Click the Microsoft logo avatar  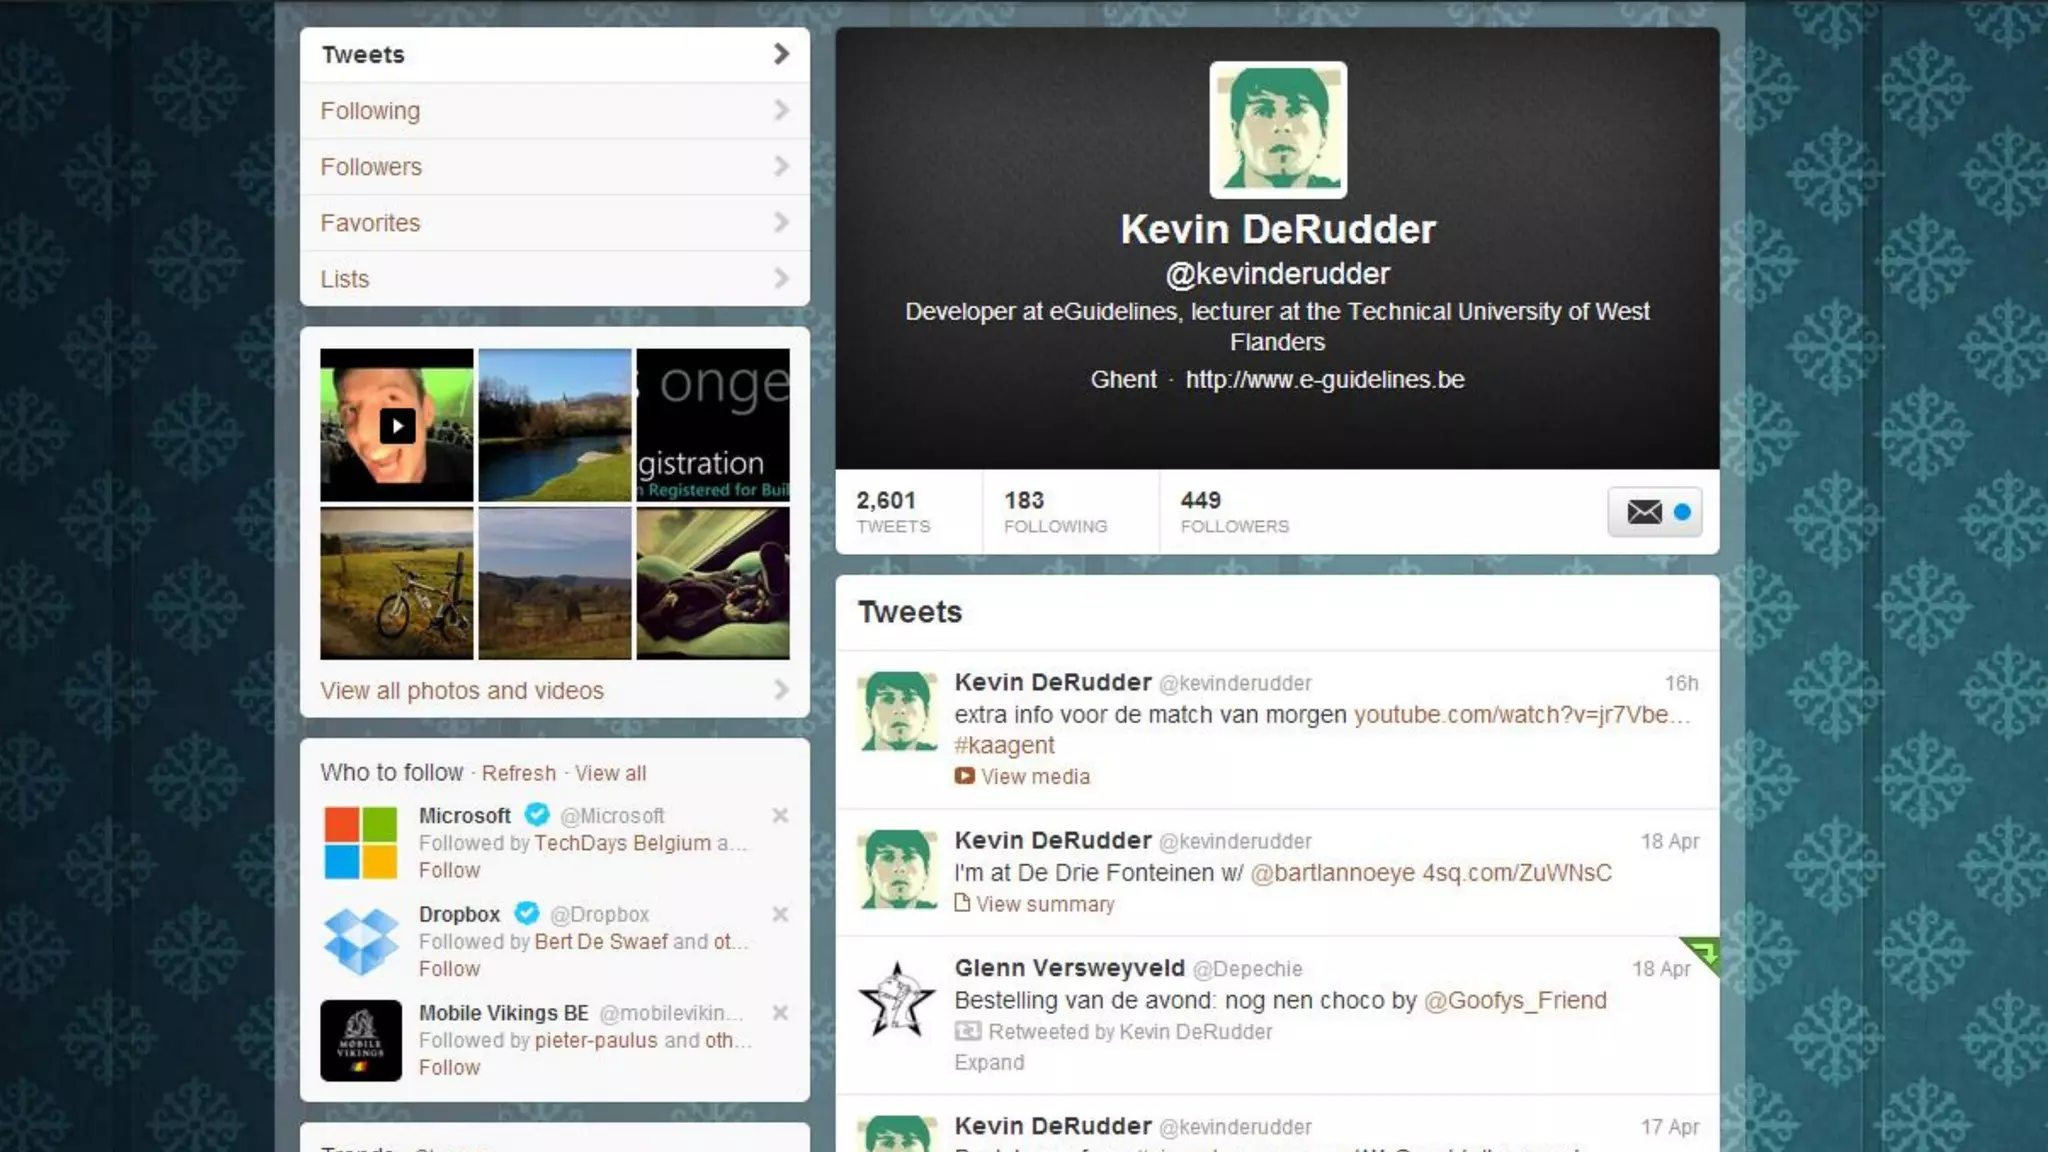(360, 842)
